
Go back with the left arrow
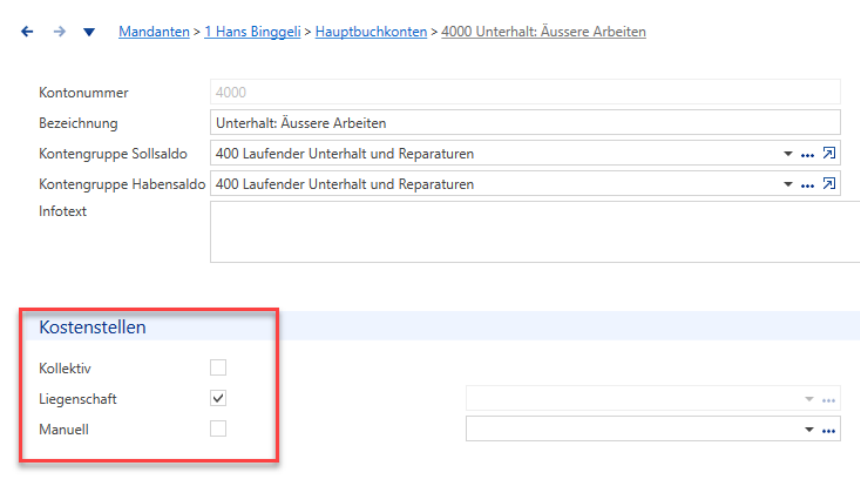[27, 32]
